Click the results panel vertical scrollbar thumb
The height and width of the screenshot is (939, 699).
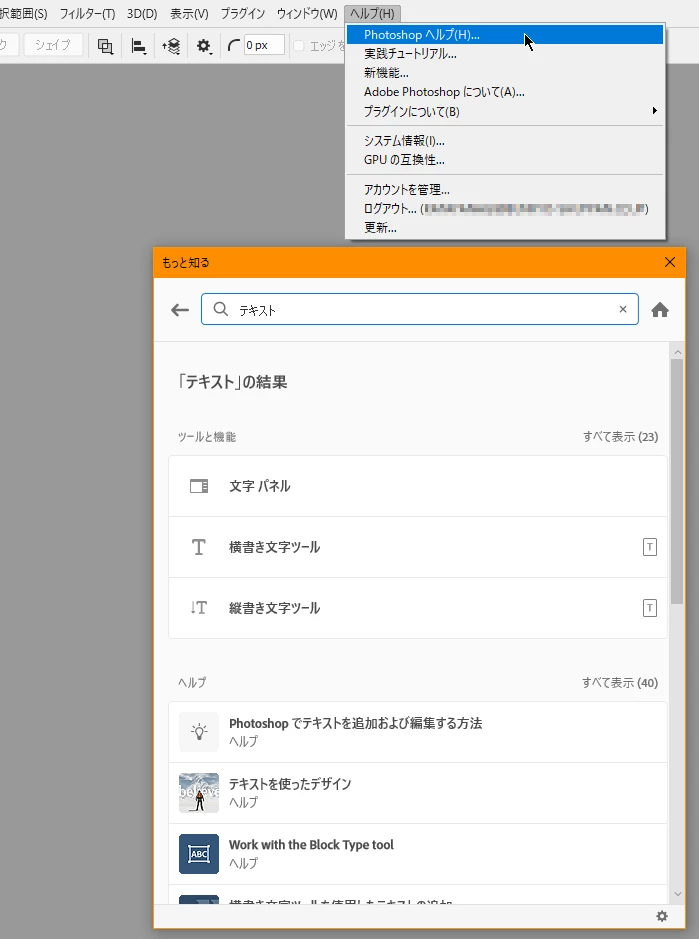coord(677,481)
